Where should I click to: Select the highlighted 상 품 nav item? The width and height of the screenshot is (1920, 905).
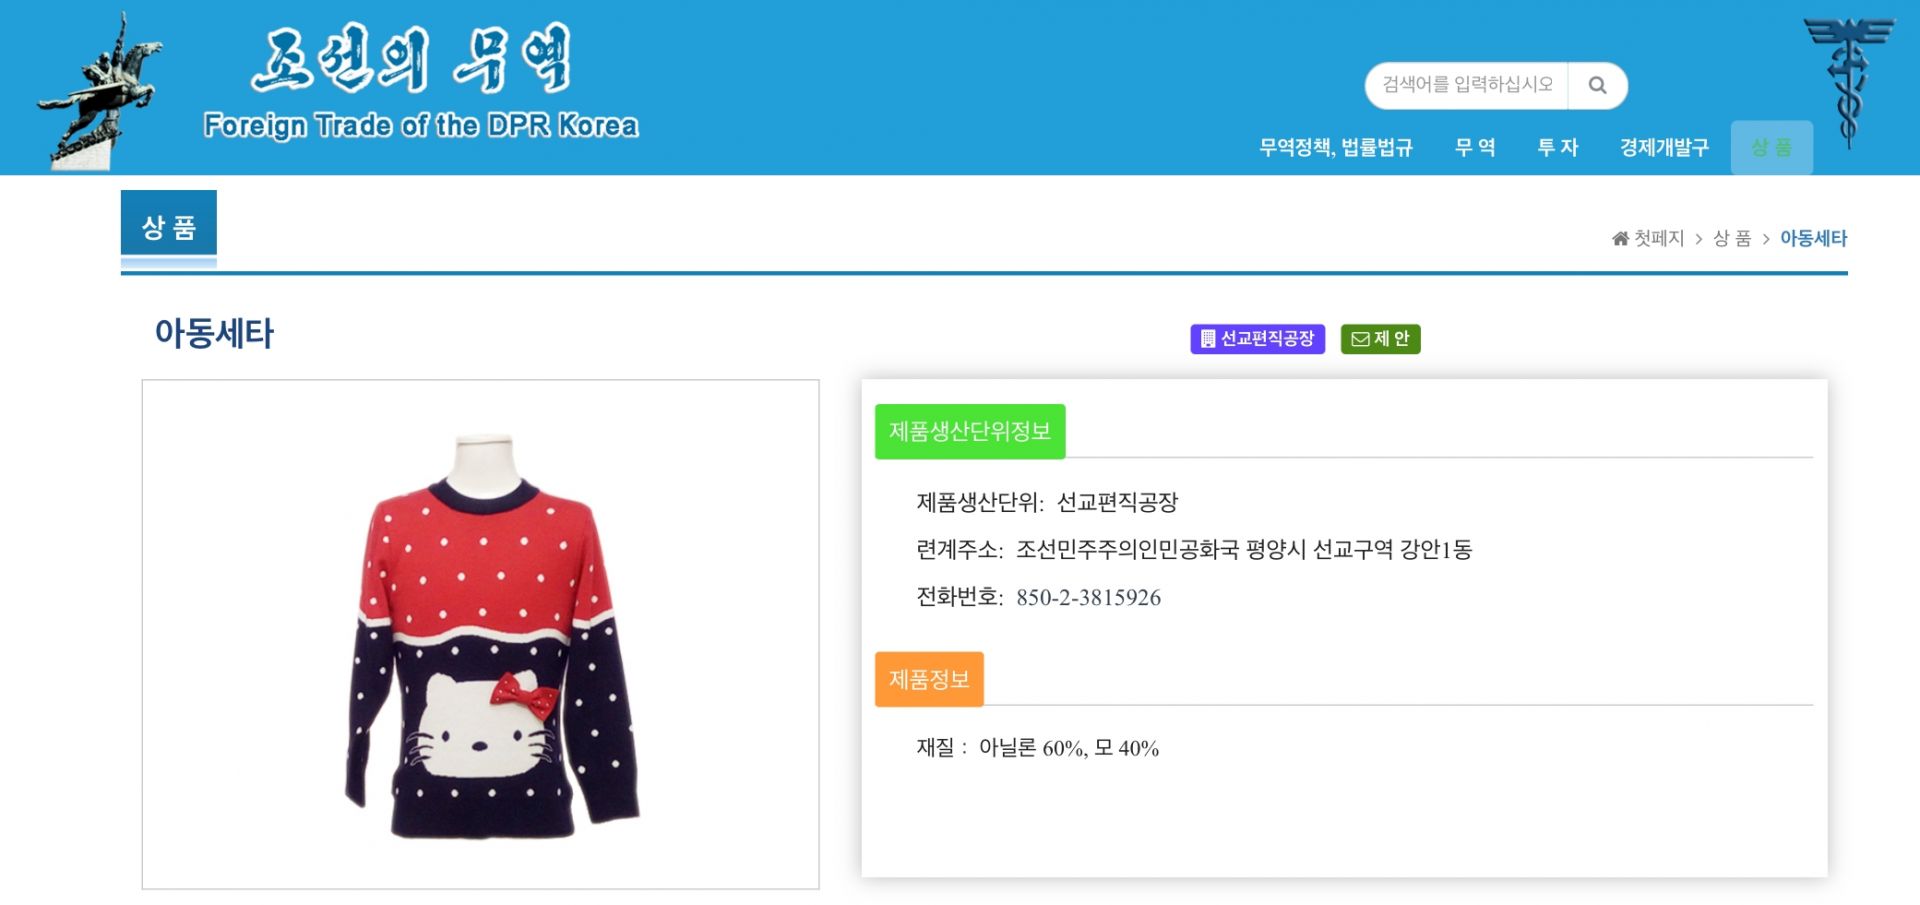pos(1771,148)
